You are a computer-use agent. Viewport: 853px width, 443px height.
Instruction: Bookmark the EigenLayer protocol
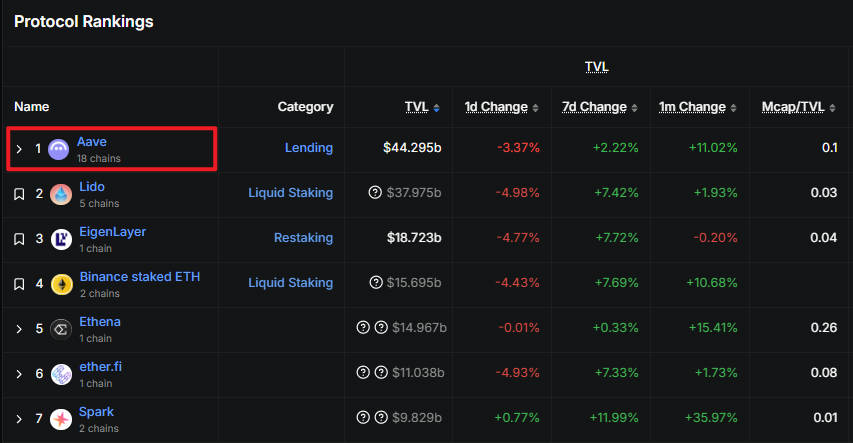(18, 239)
